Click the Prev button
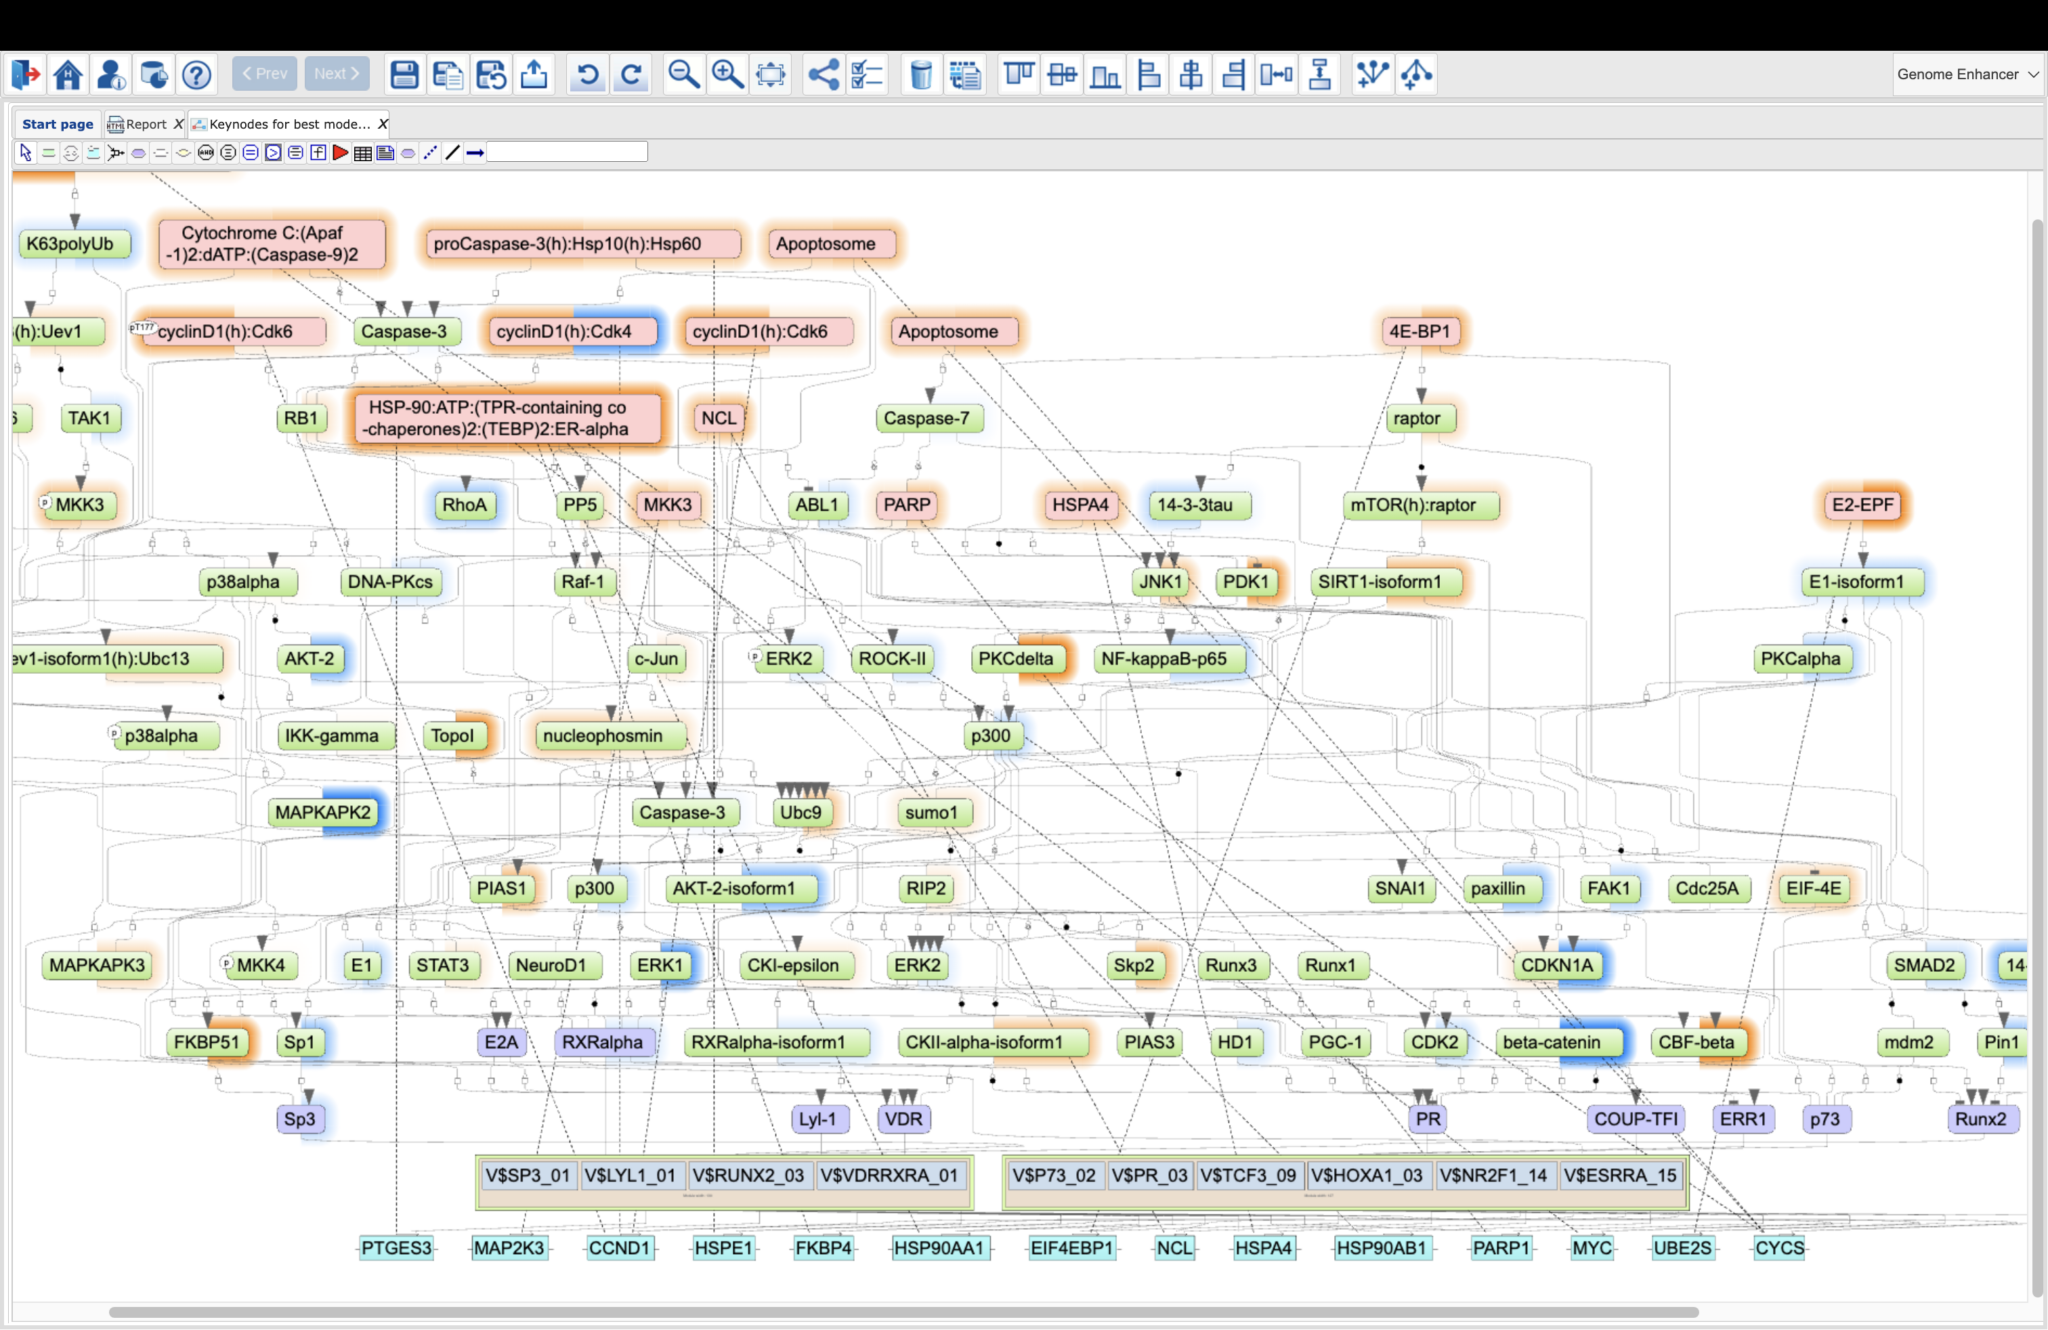This screenshot has width=2048, height=1330. [264, 73]
